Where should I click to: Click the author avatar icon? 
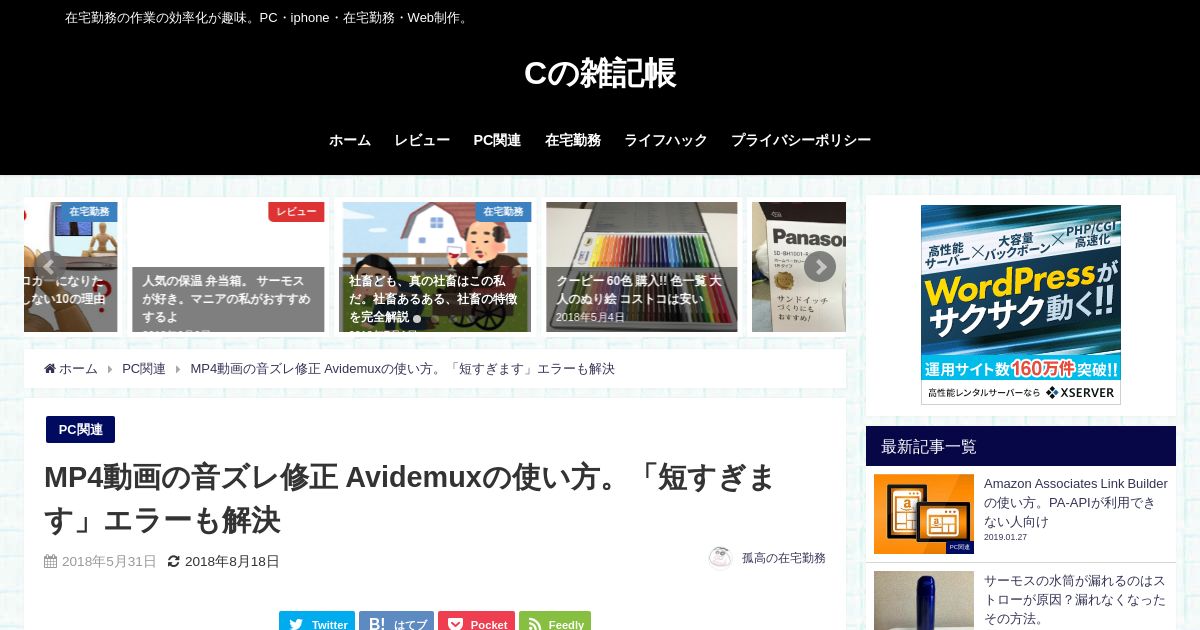coord(720,558)
